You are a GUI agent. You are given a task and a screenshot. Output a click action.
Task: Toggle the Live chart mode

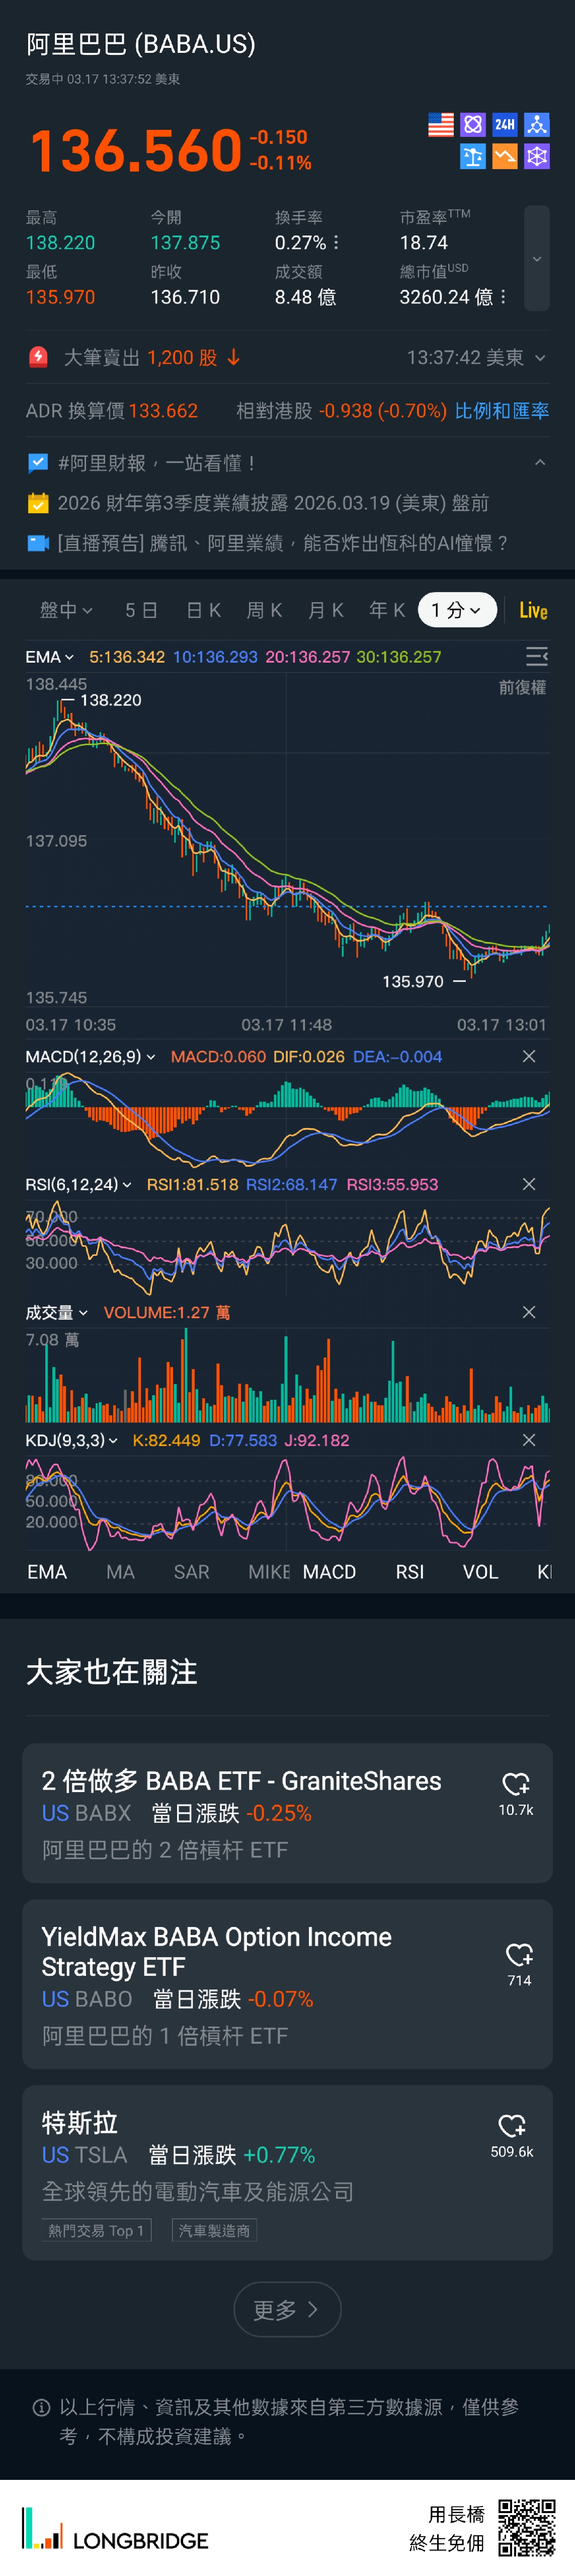pyautogui.click(x=533, y=610)
